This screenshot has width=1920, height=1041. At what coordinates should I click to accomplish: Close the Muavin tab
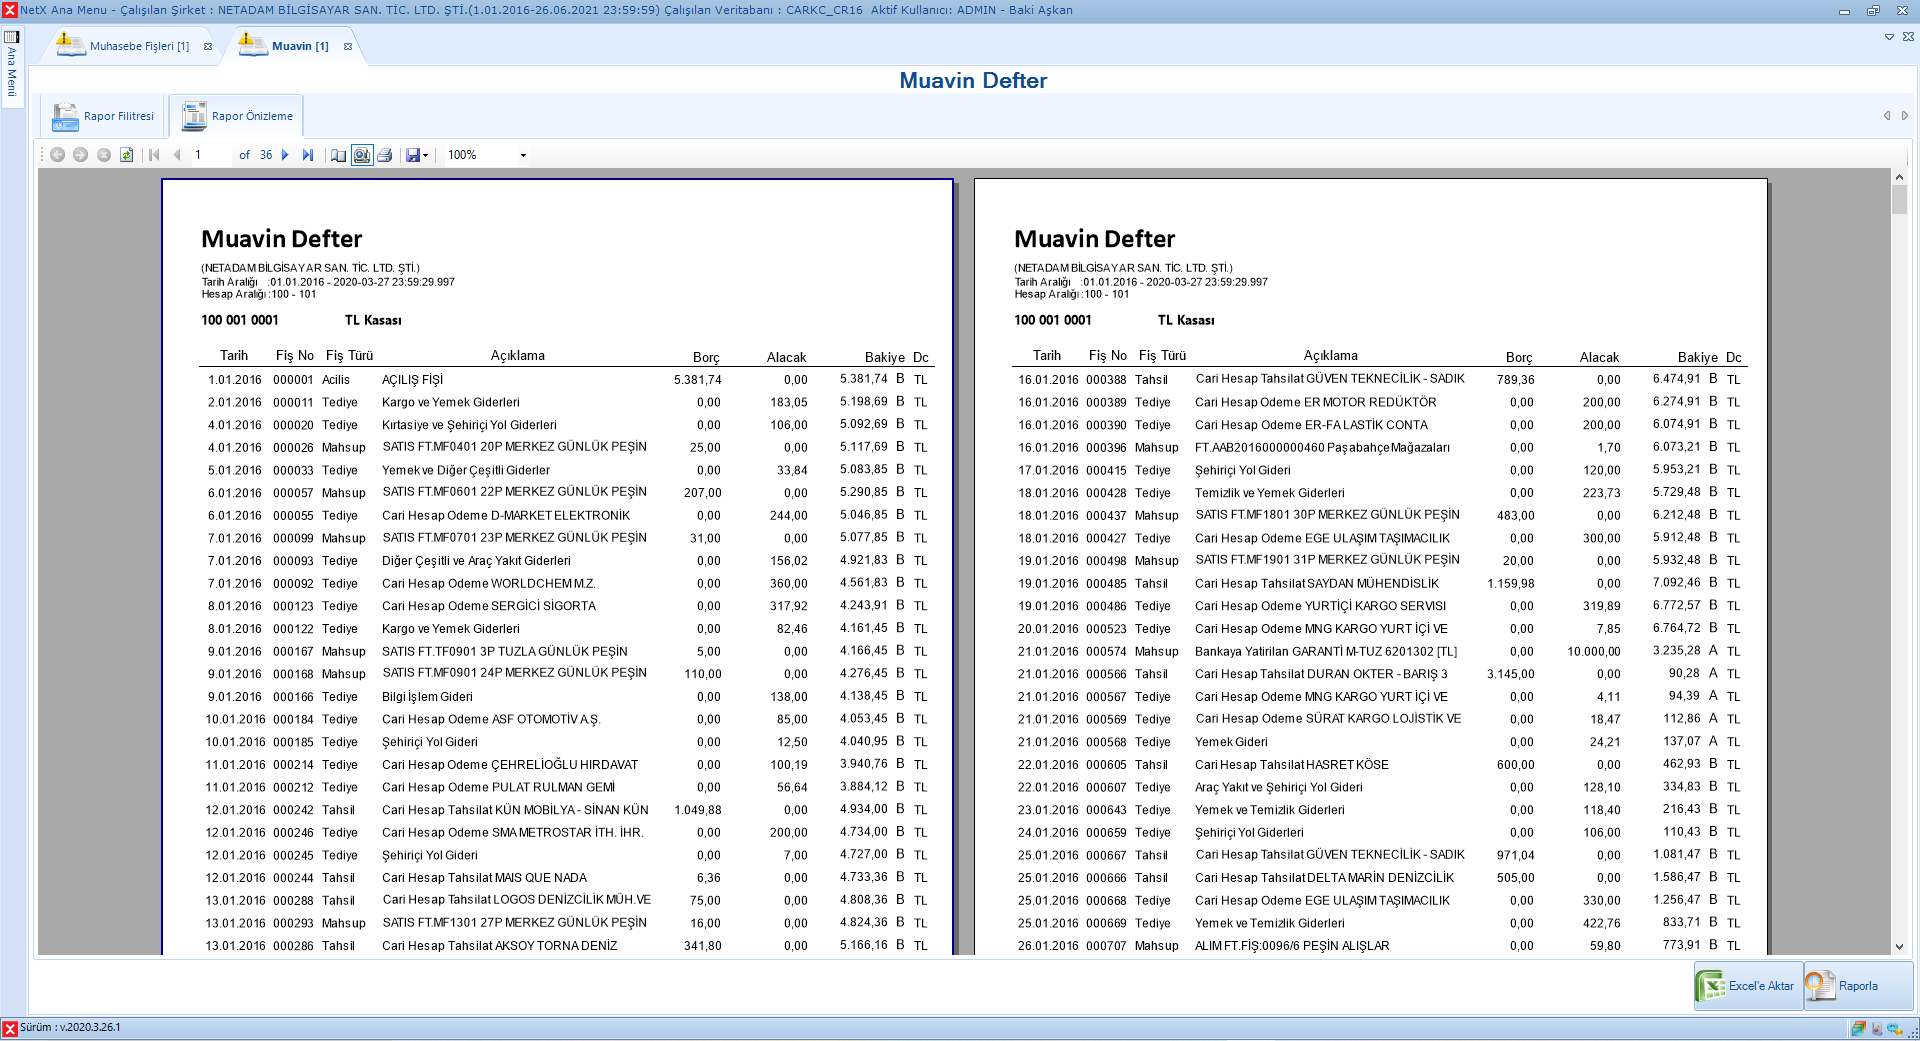(x=348, y=46)
